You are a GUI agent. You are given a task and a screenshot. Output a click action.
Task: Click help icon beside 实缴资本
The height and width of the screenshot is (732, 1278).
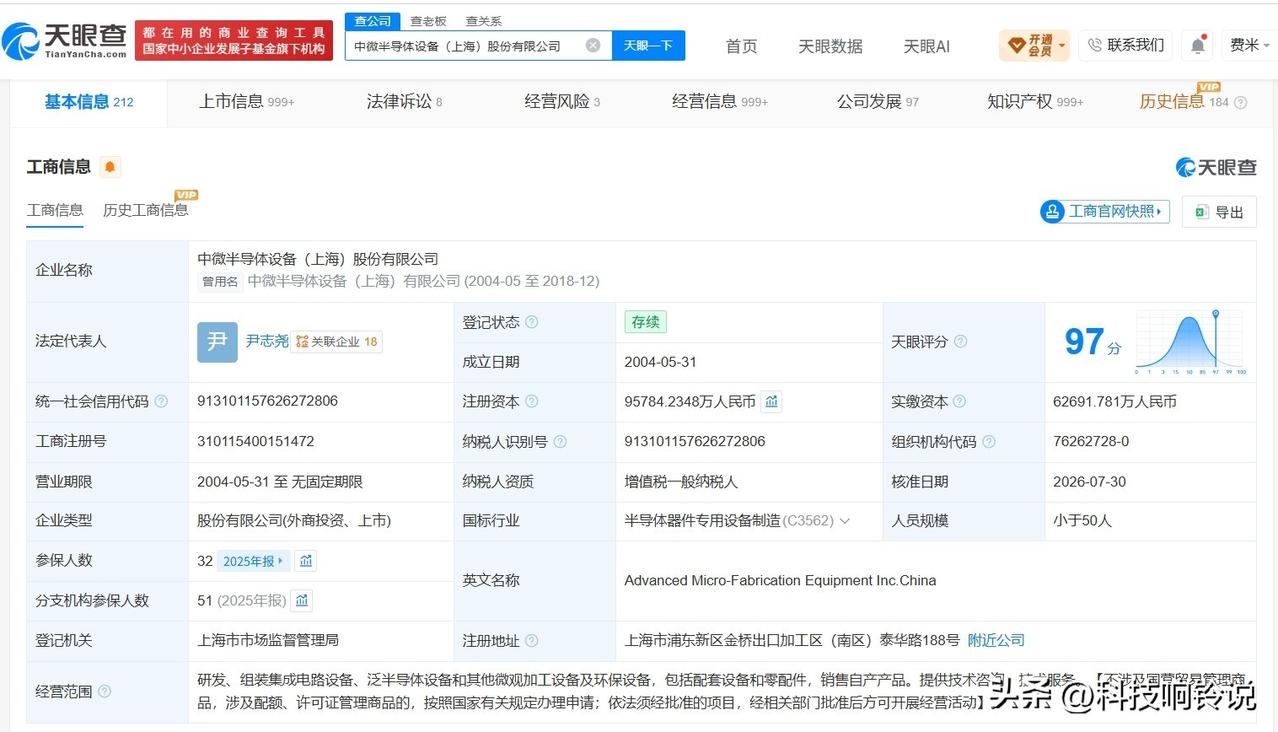[959, 402]
